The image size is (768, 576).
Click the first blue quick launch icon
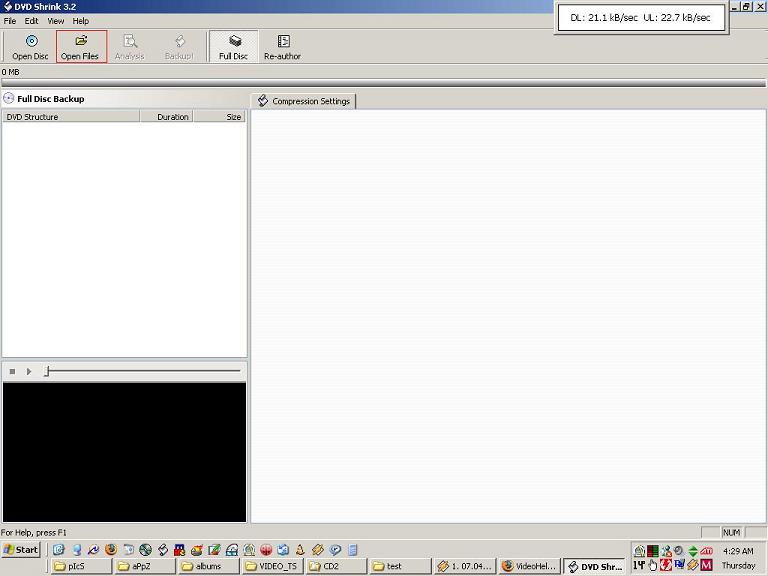click(59, 550)
